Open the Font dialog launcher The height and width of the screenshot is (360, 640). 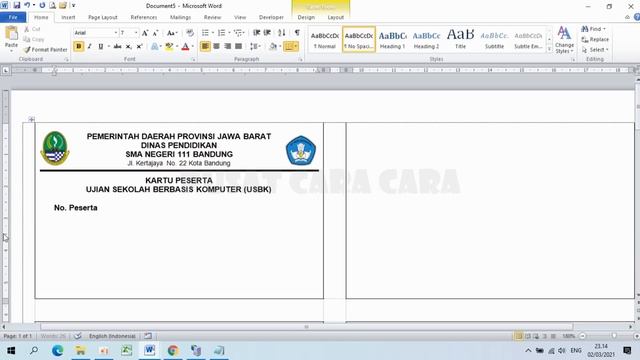pyautogui.click(x=193, y=60)
